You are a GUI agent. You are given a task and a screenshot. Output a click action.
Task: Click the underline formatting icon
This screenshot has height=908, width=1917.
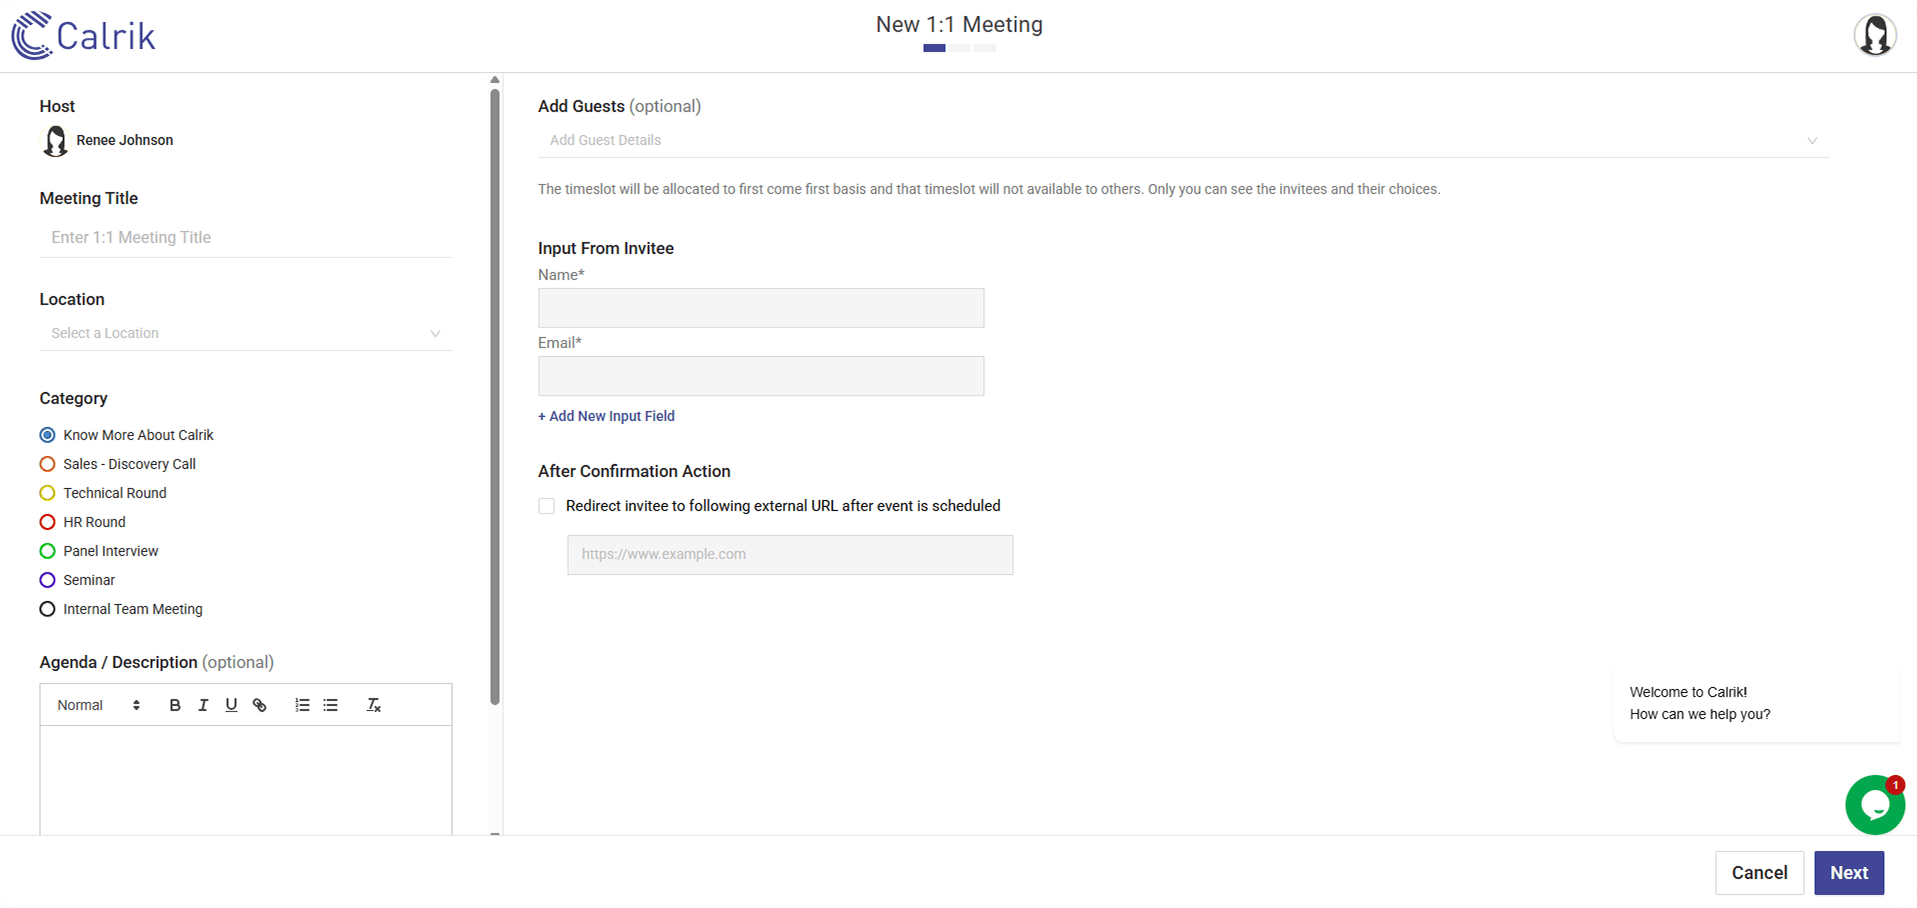[x=231, y=705]
